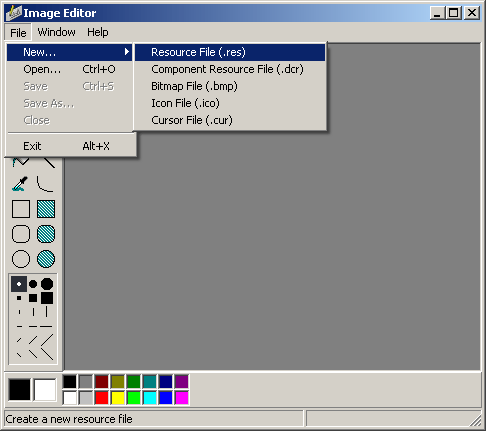This screenshot has width=486, height=431.
Task: Choose the longest vertical line brush
Action: [46, 312]
